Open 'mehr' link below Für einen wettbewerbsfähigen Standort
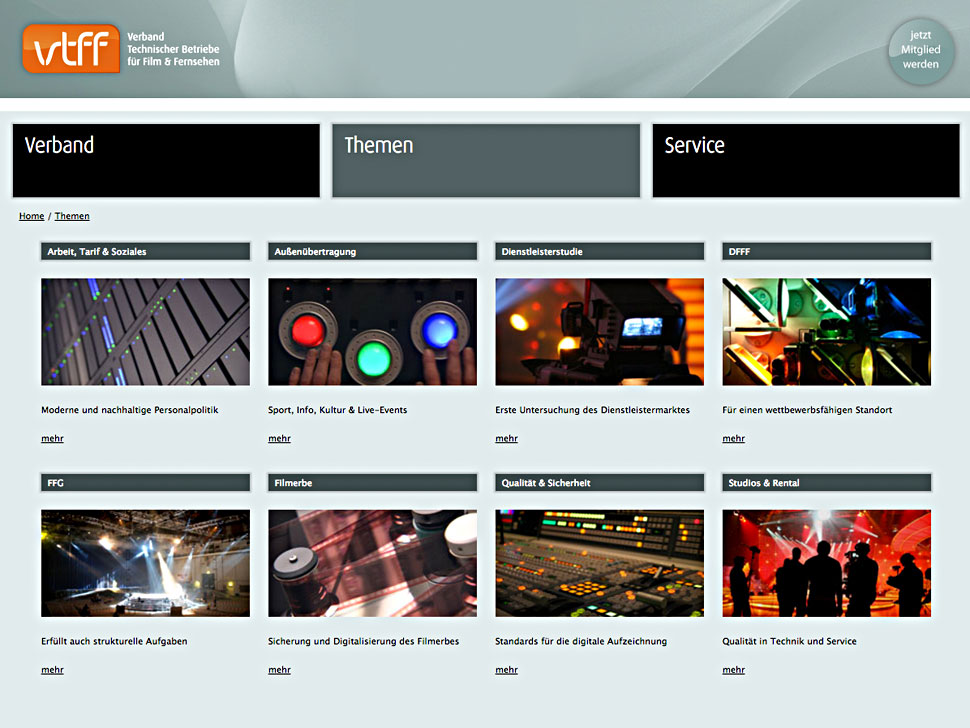This screenshot has width=970, height=728. [x=733, y=439]
